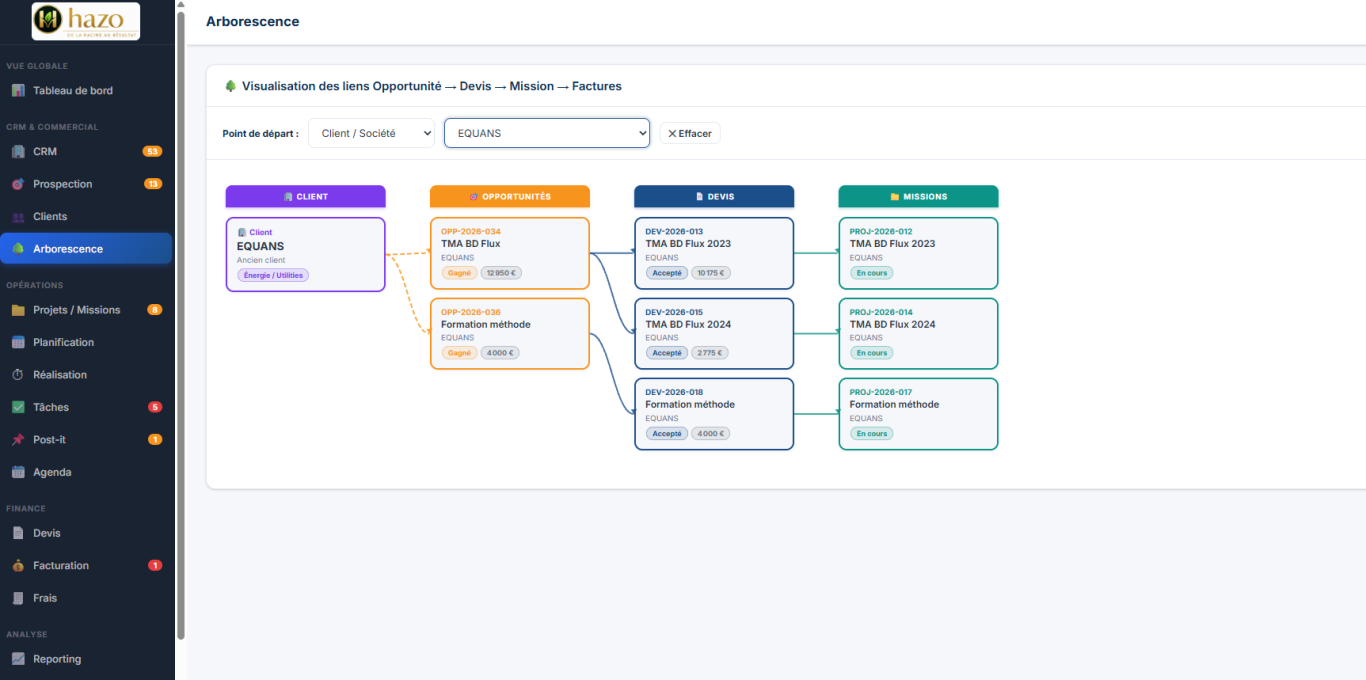Click the tree icon beside the Visualisation des liens title
This screenshot has height=680, width=1366.
tap(230, 86)
